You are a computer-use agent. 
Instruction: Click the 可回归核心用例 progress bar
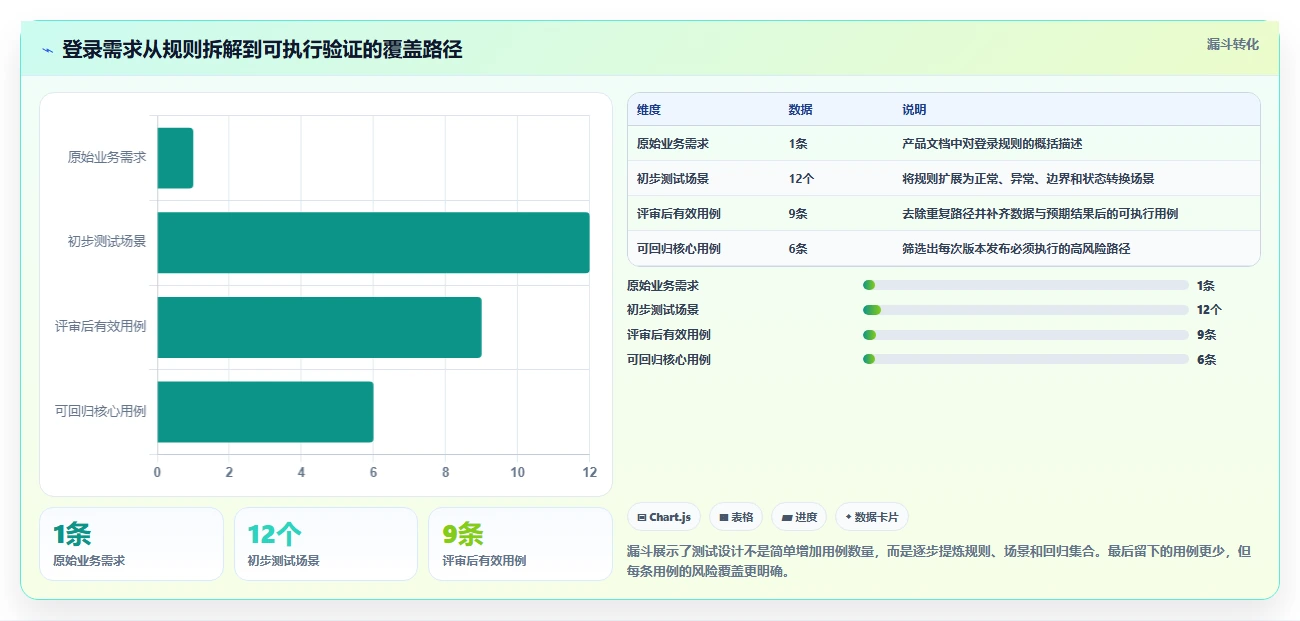click(x=1026, y=360)
